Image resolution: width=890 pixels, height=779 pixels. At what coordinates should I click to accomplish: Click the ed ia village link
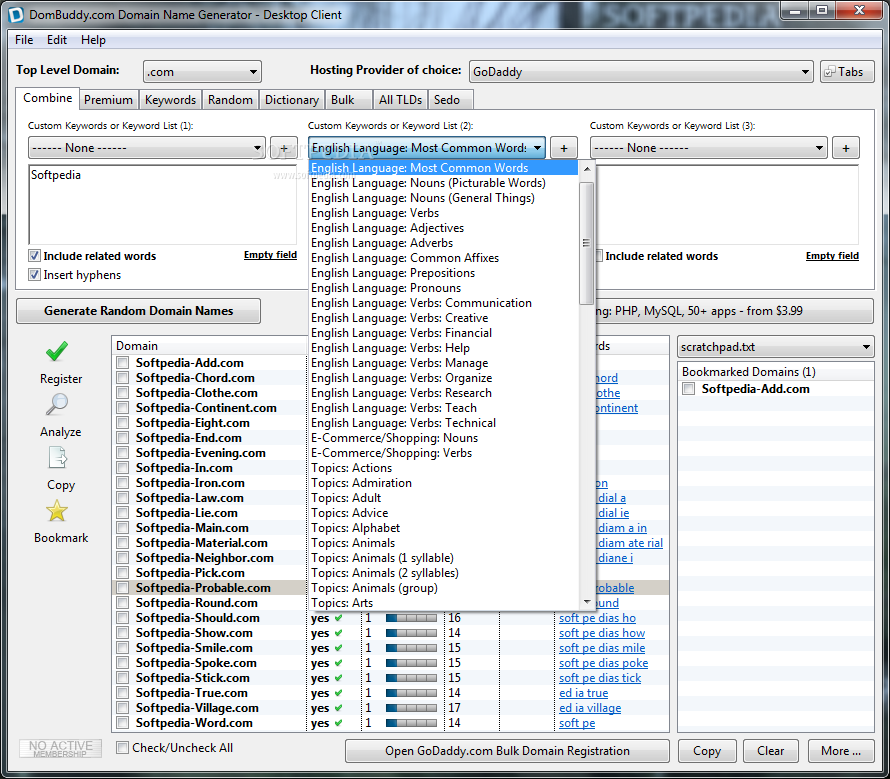[590, 708]
